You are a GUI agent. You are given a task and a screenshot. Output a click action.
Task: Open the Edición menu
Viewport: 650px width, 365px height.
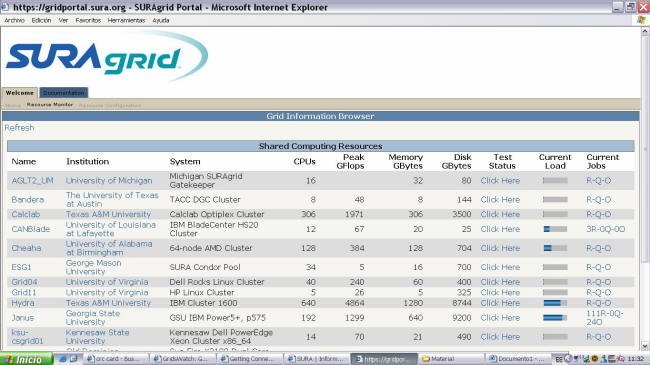(x=41, y=20)
